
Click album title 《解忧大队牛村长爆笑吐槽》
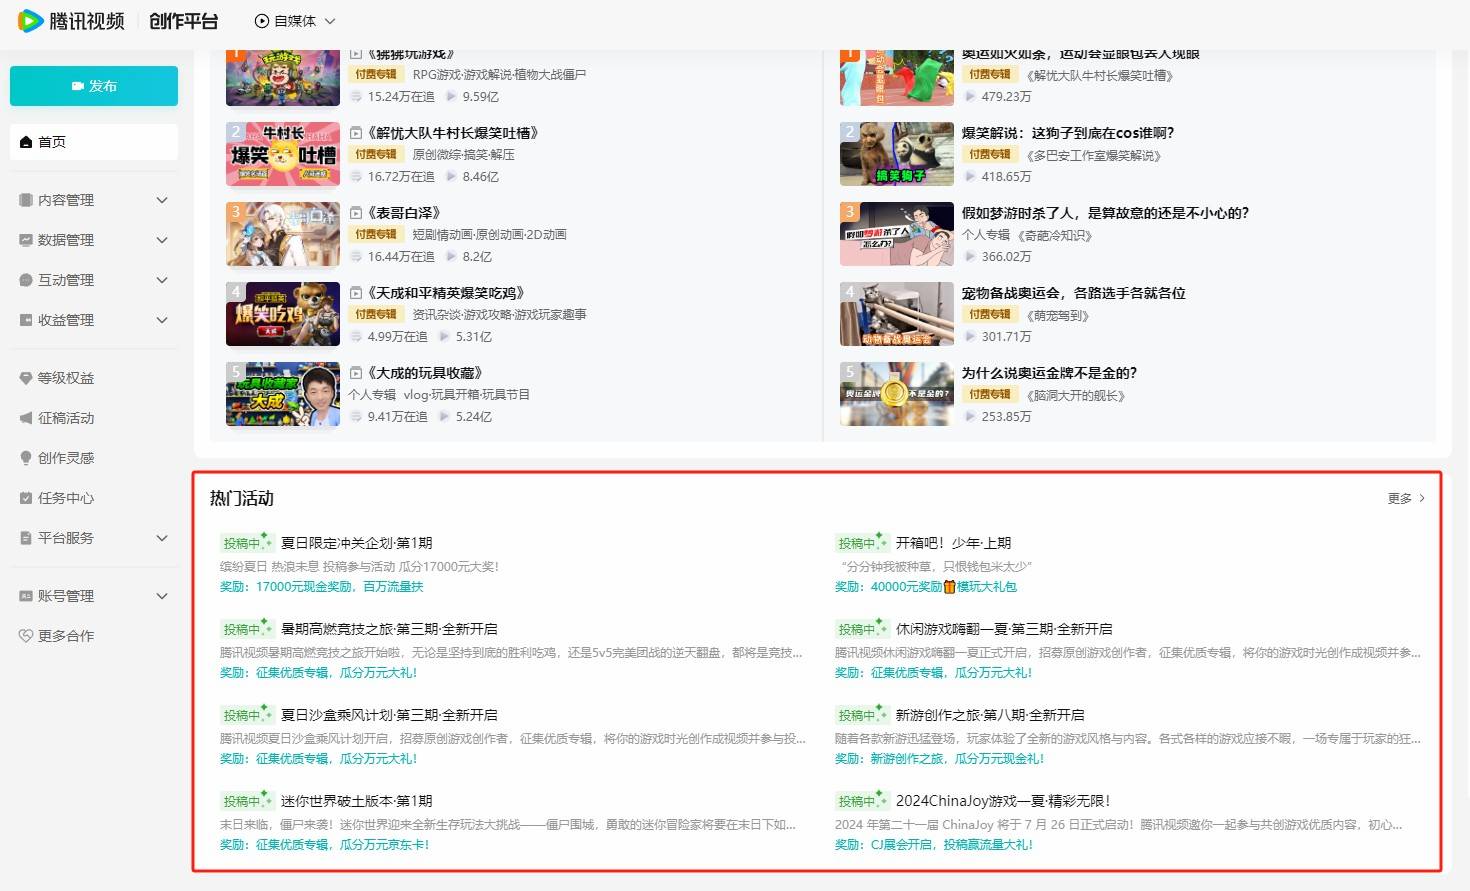(453, 133)
